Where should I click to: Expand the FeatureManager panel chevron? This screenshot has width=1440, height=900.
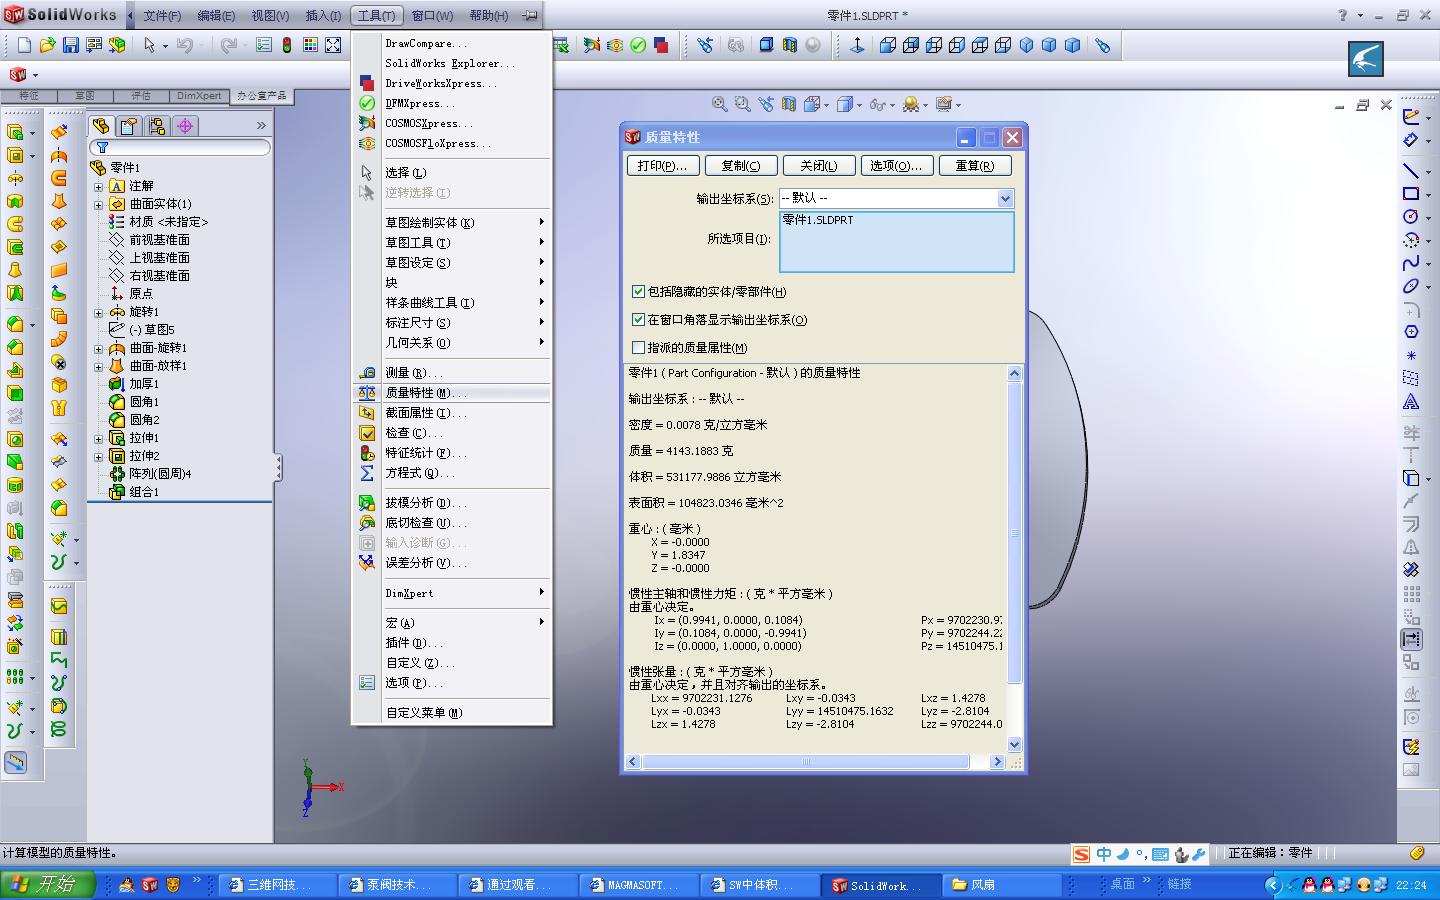coord(261,126)
